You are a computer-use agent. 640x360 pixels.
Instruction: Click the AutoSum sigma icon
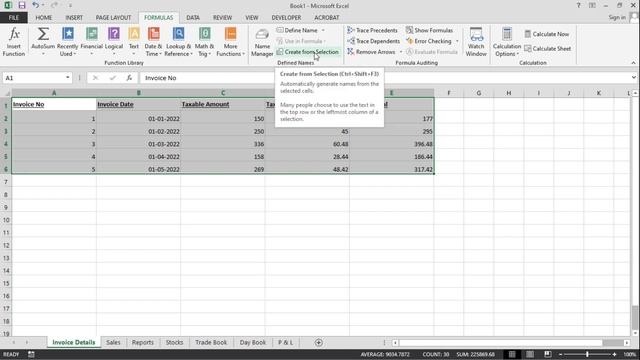click(43, 34)
